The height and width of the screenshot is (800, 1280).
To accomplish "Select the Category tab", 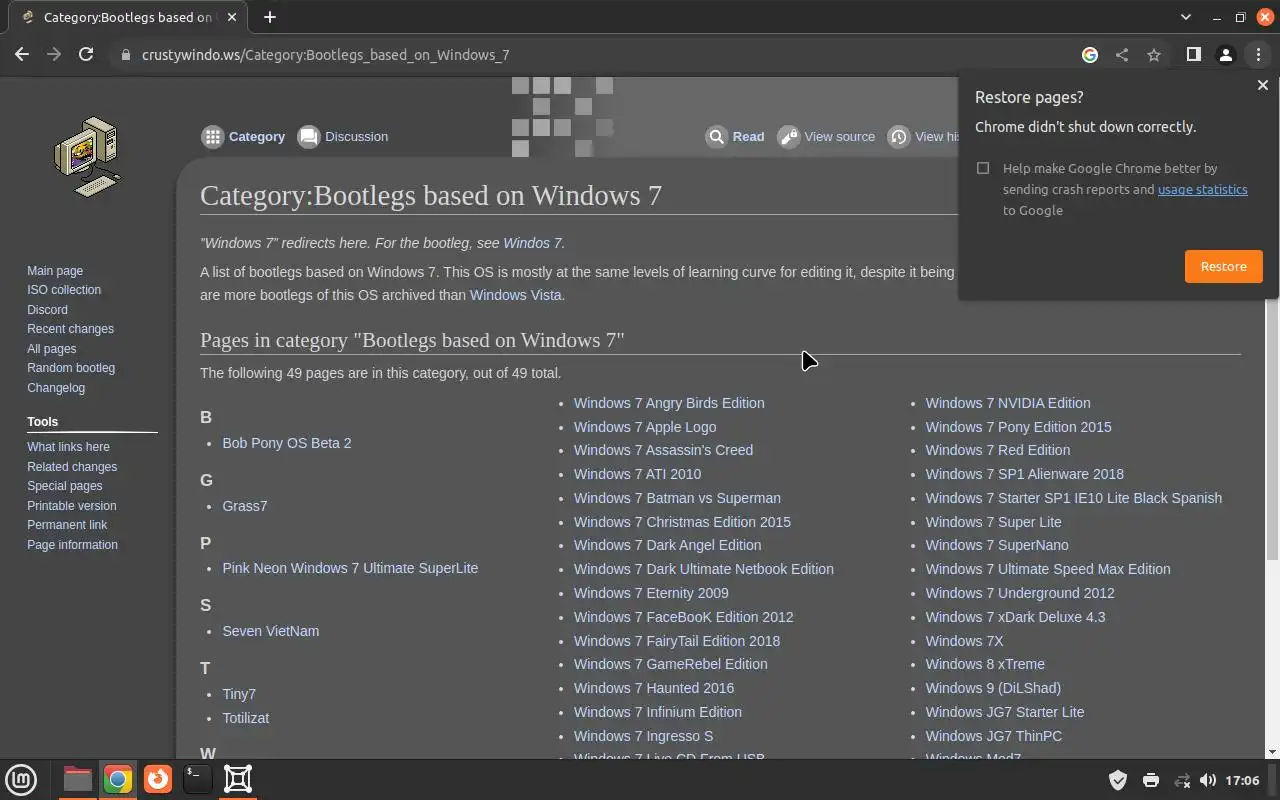I will coord(243,137).
